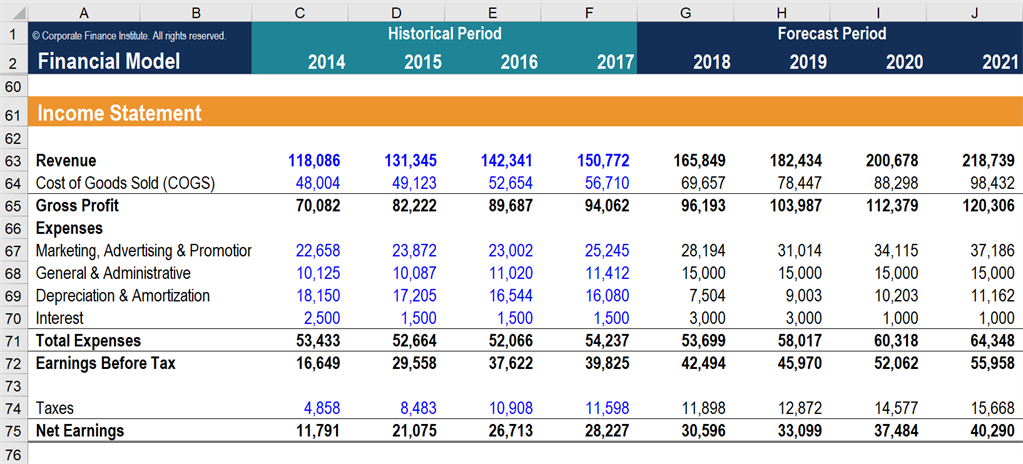Select 2015 Taxes value 8,483
The width and height of the screenshot is (1023, 464).
pyautogui.click(x=411, y=408)
